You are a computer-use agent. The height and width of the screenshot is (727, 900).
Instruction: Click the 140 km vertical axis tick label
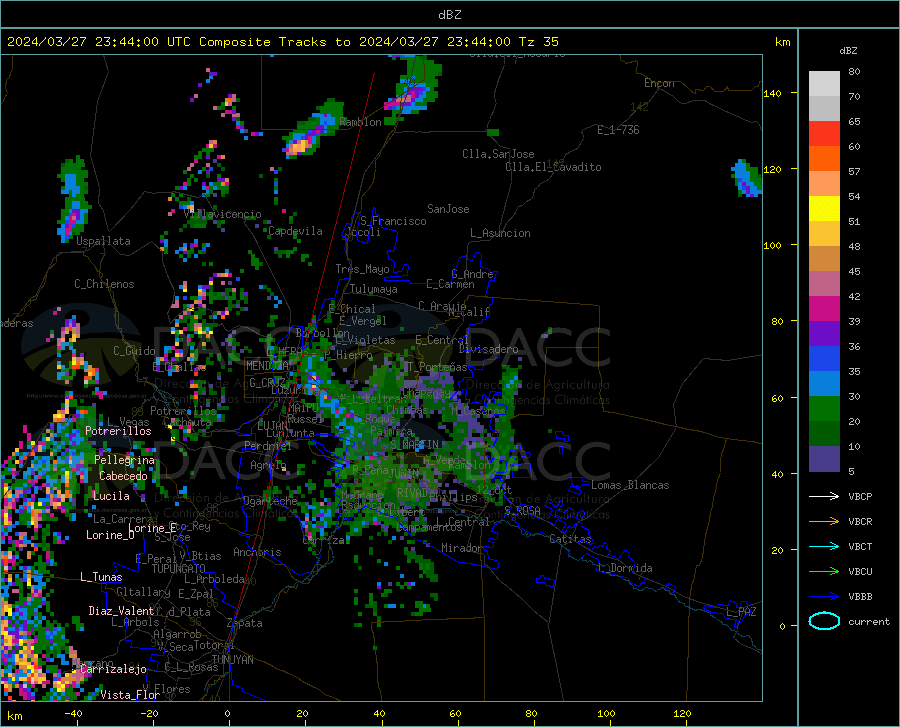pyautogui.click(x=772, y=93)
